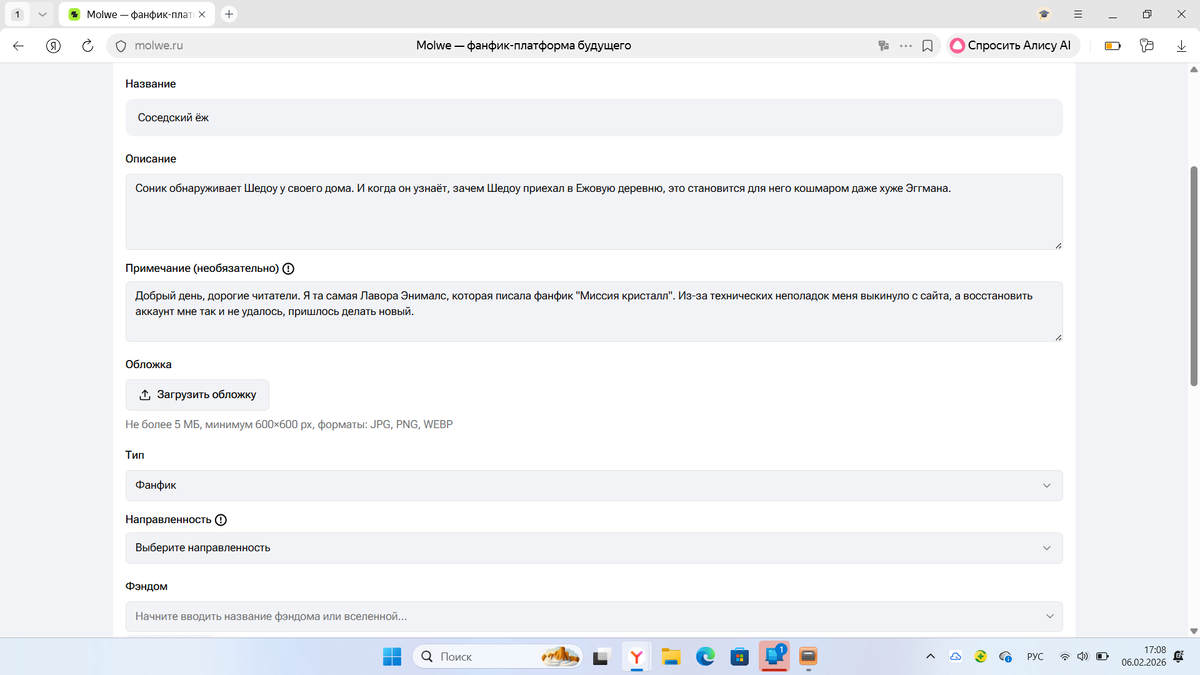The height and width of the screenshot is (675, 1200).
Task: Click Загрузить обложку upload button
Action: (197, 394)
